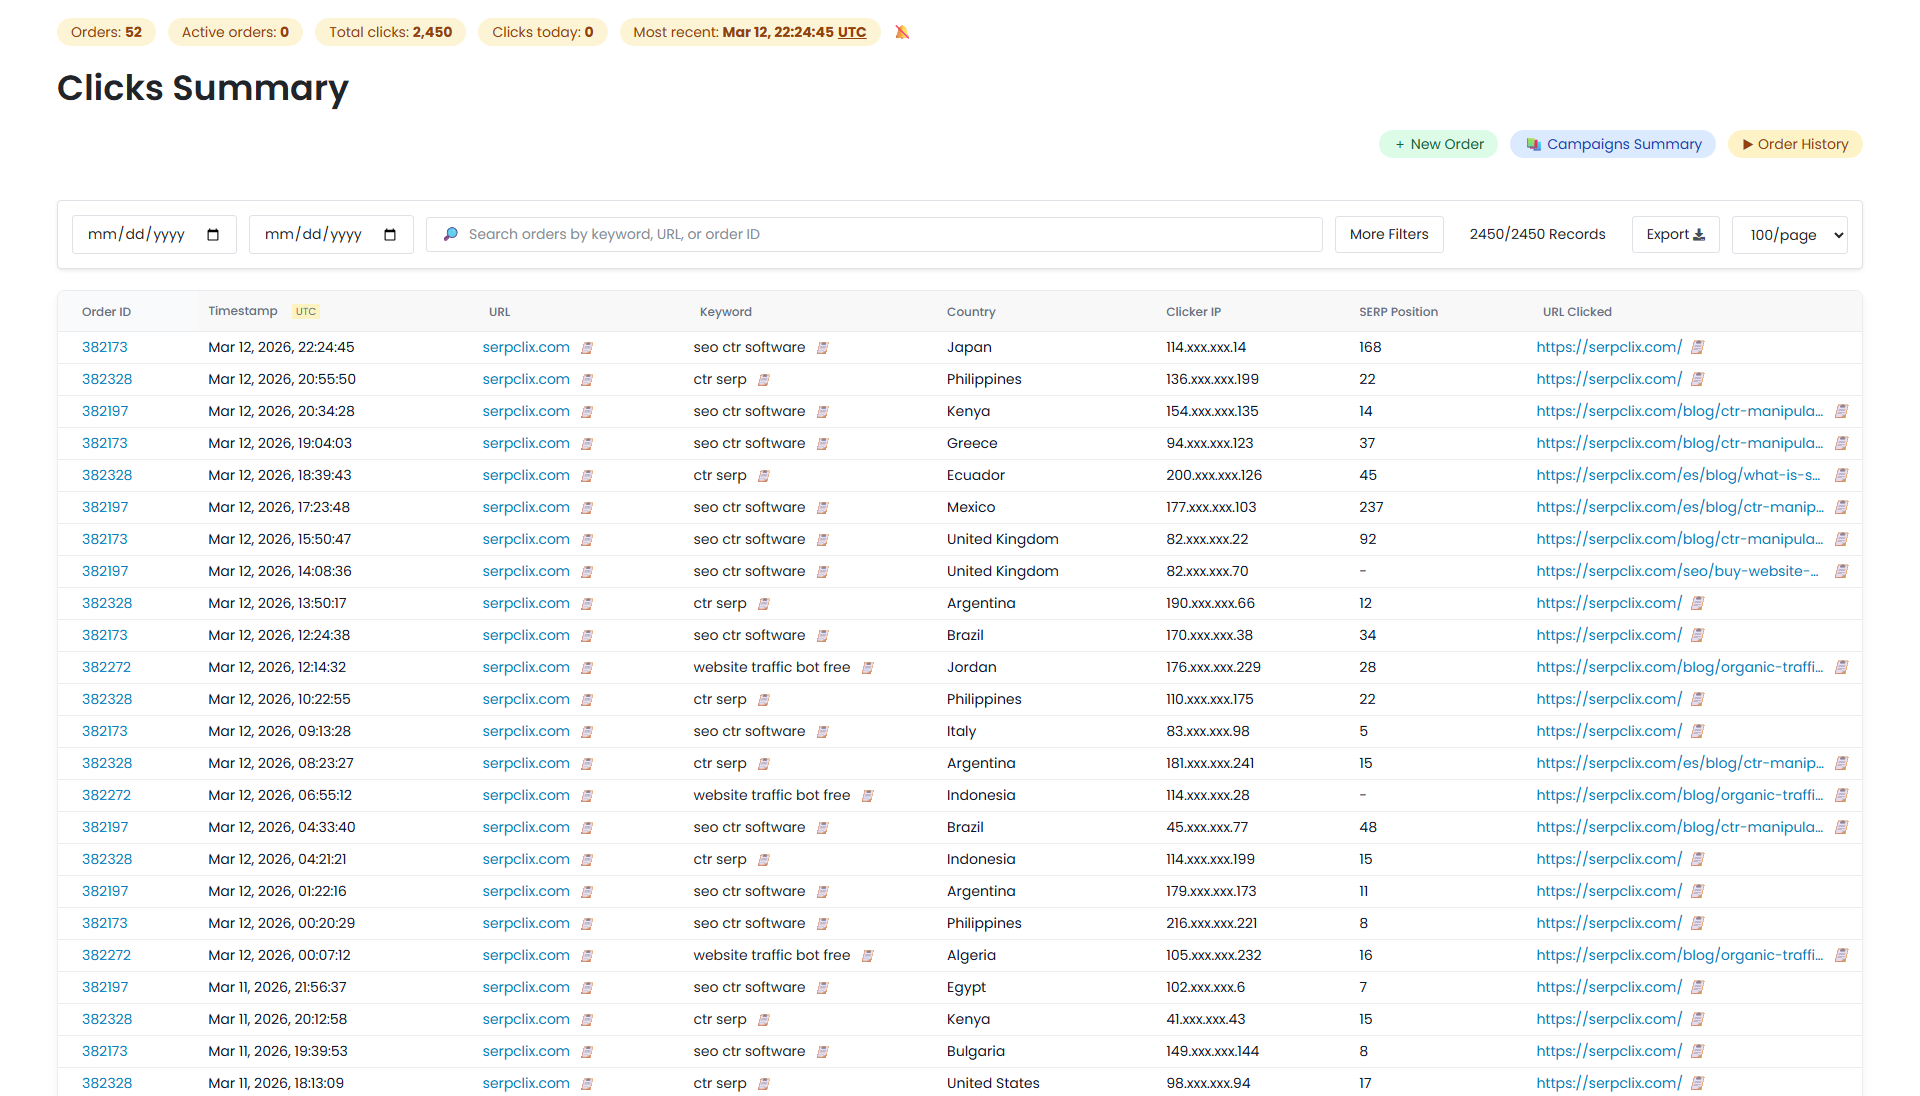Open order 382173 from the Order ID column

point(104,347)
